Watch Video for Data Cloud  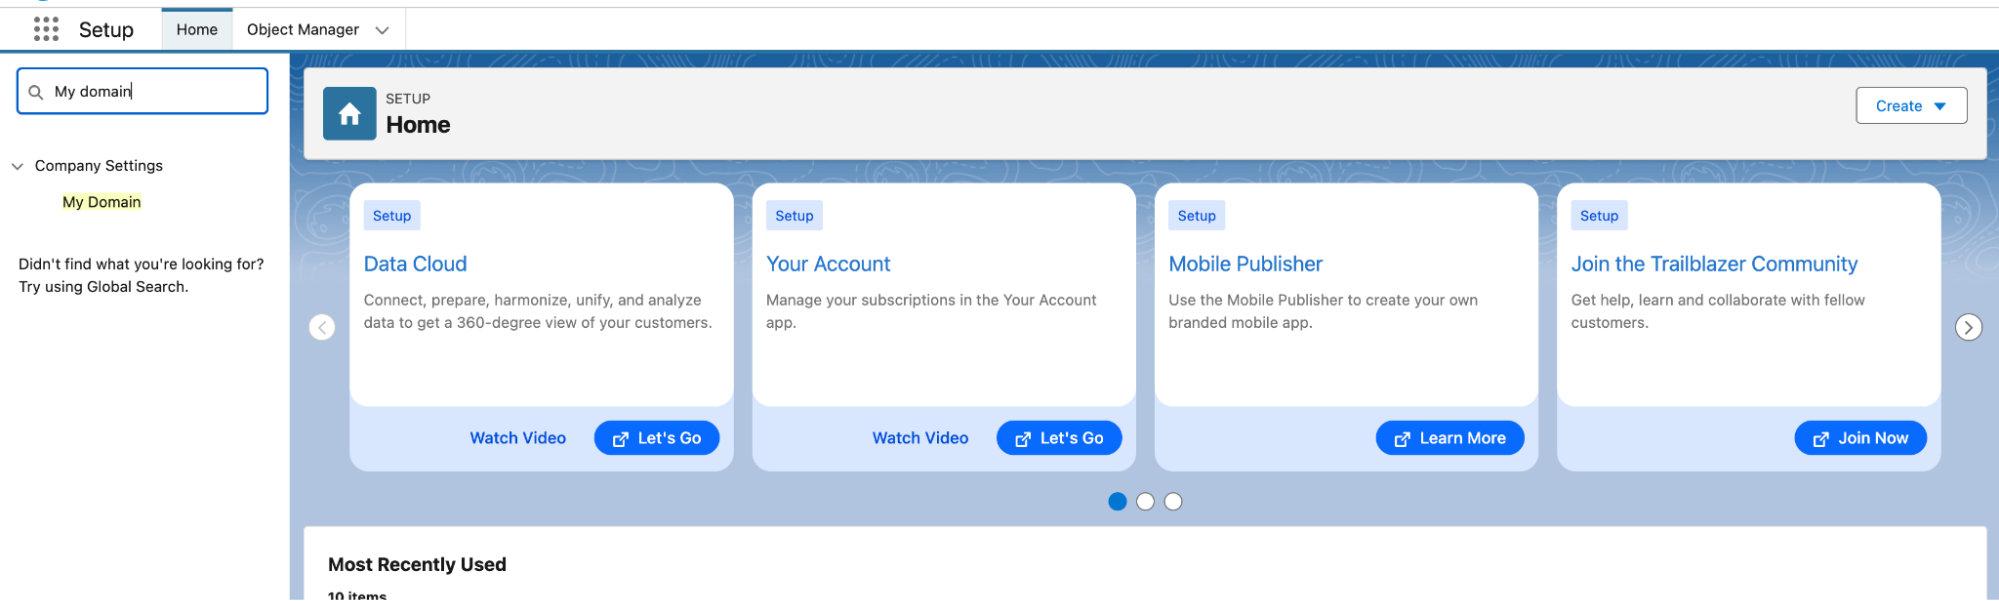[x=518, y=438]
